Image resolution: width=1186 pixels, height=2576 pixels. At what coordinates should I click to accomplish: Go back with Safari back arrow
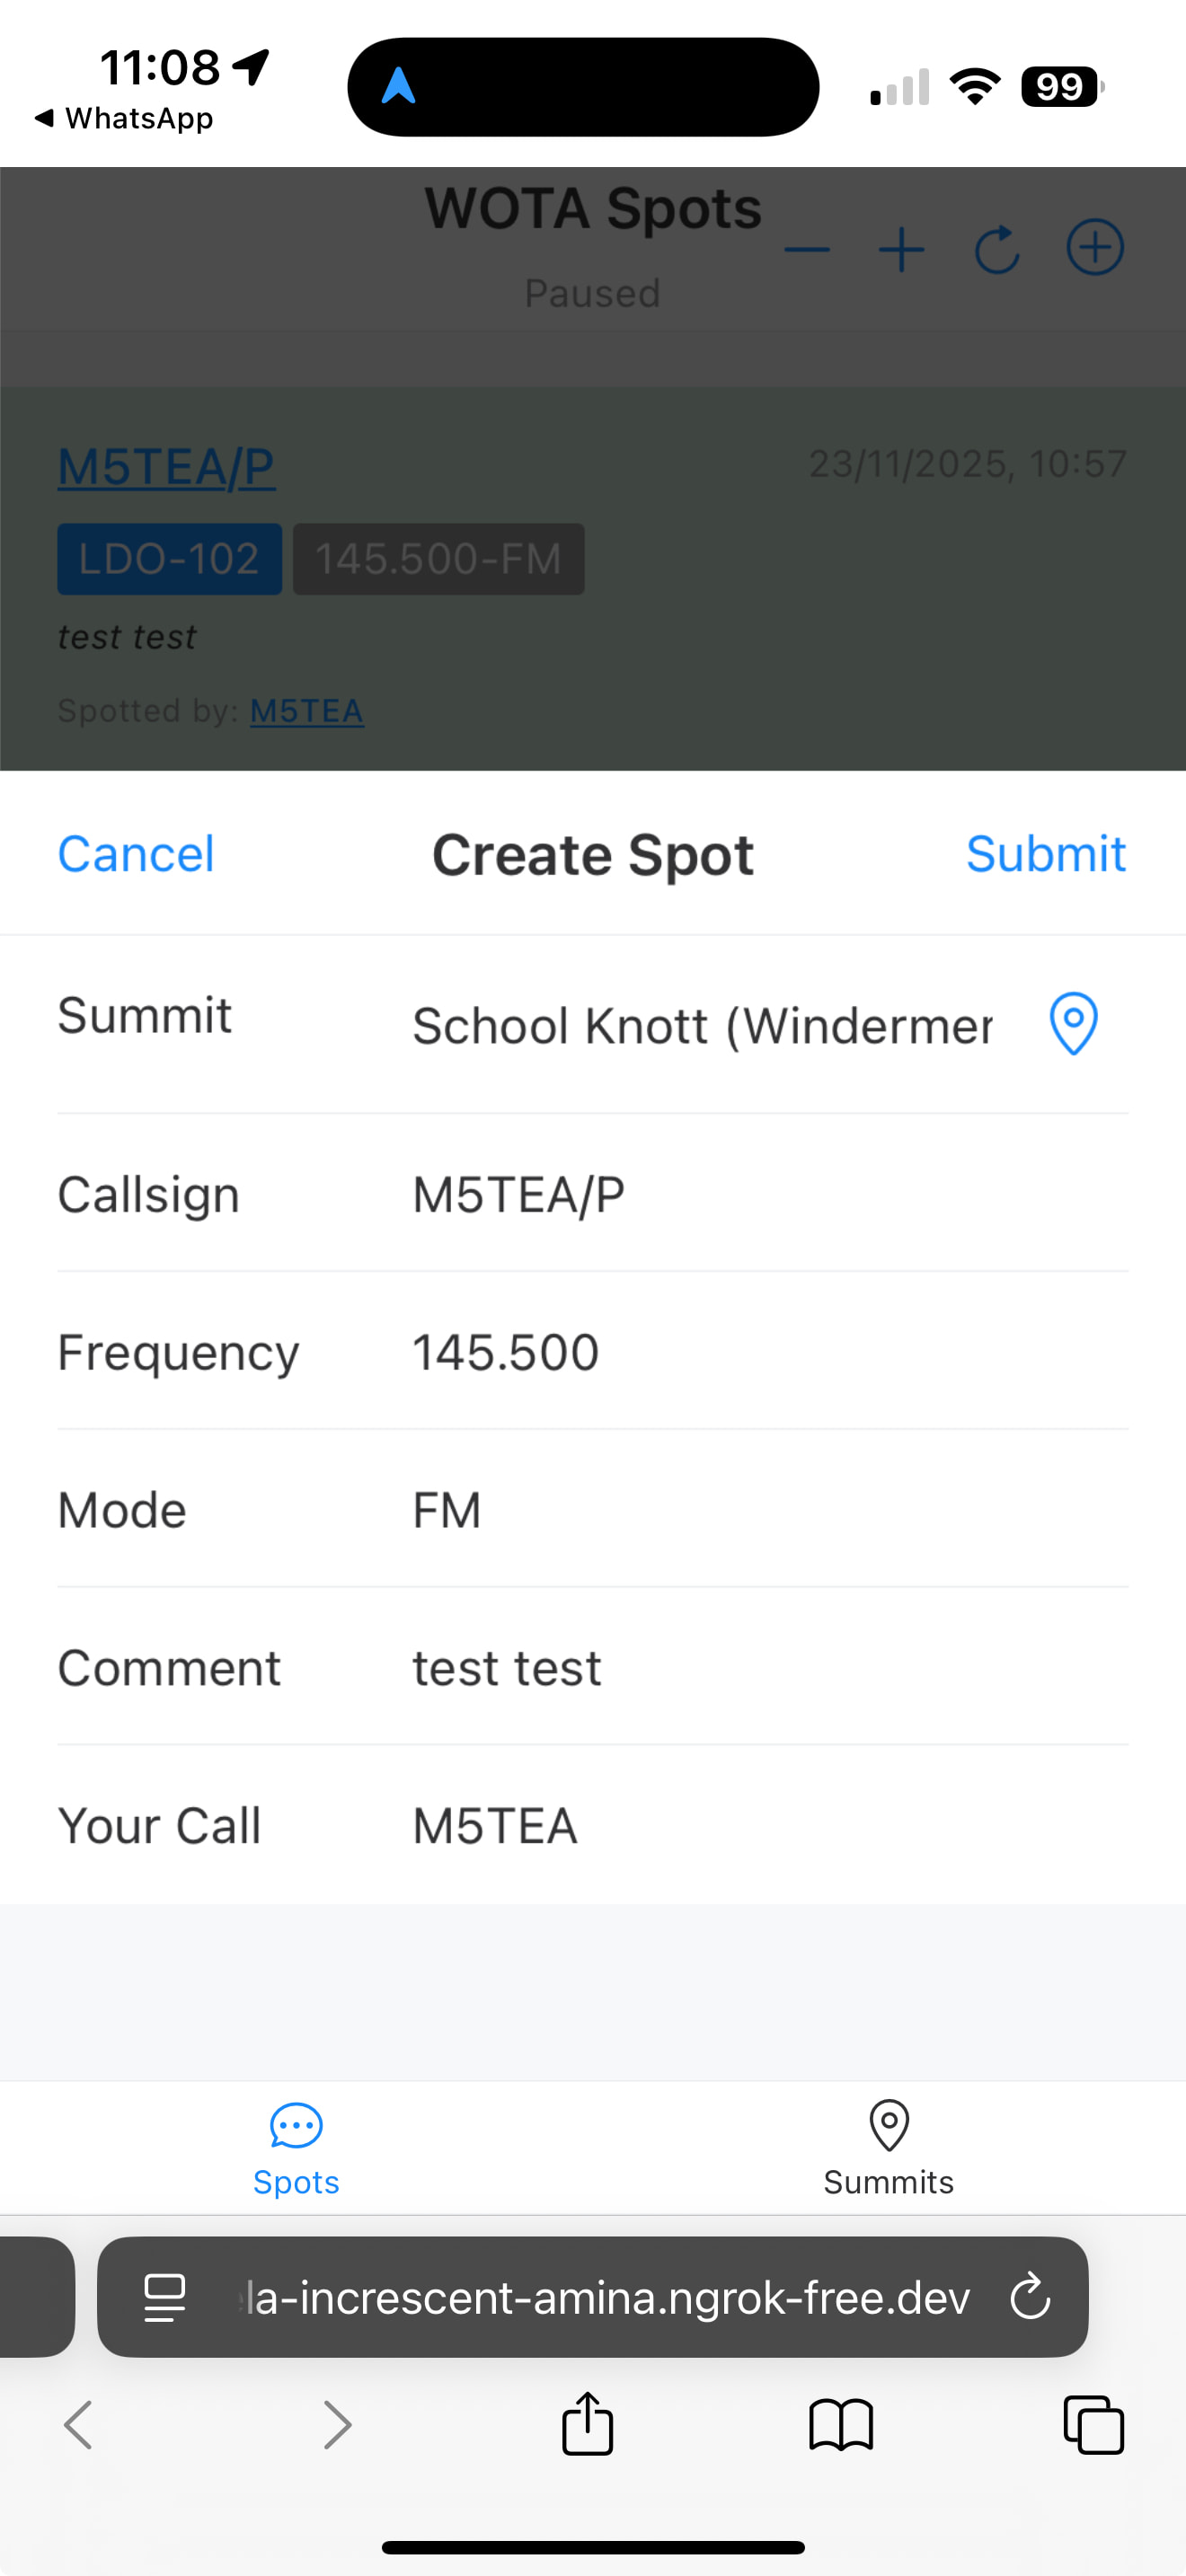(x=78, y=2425)
